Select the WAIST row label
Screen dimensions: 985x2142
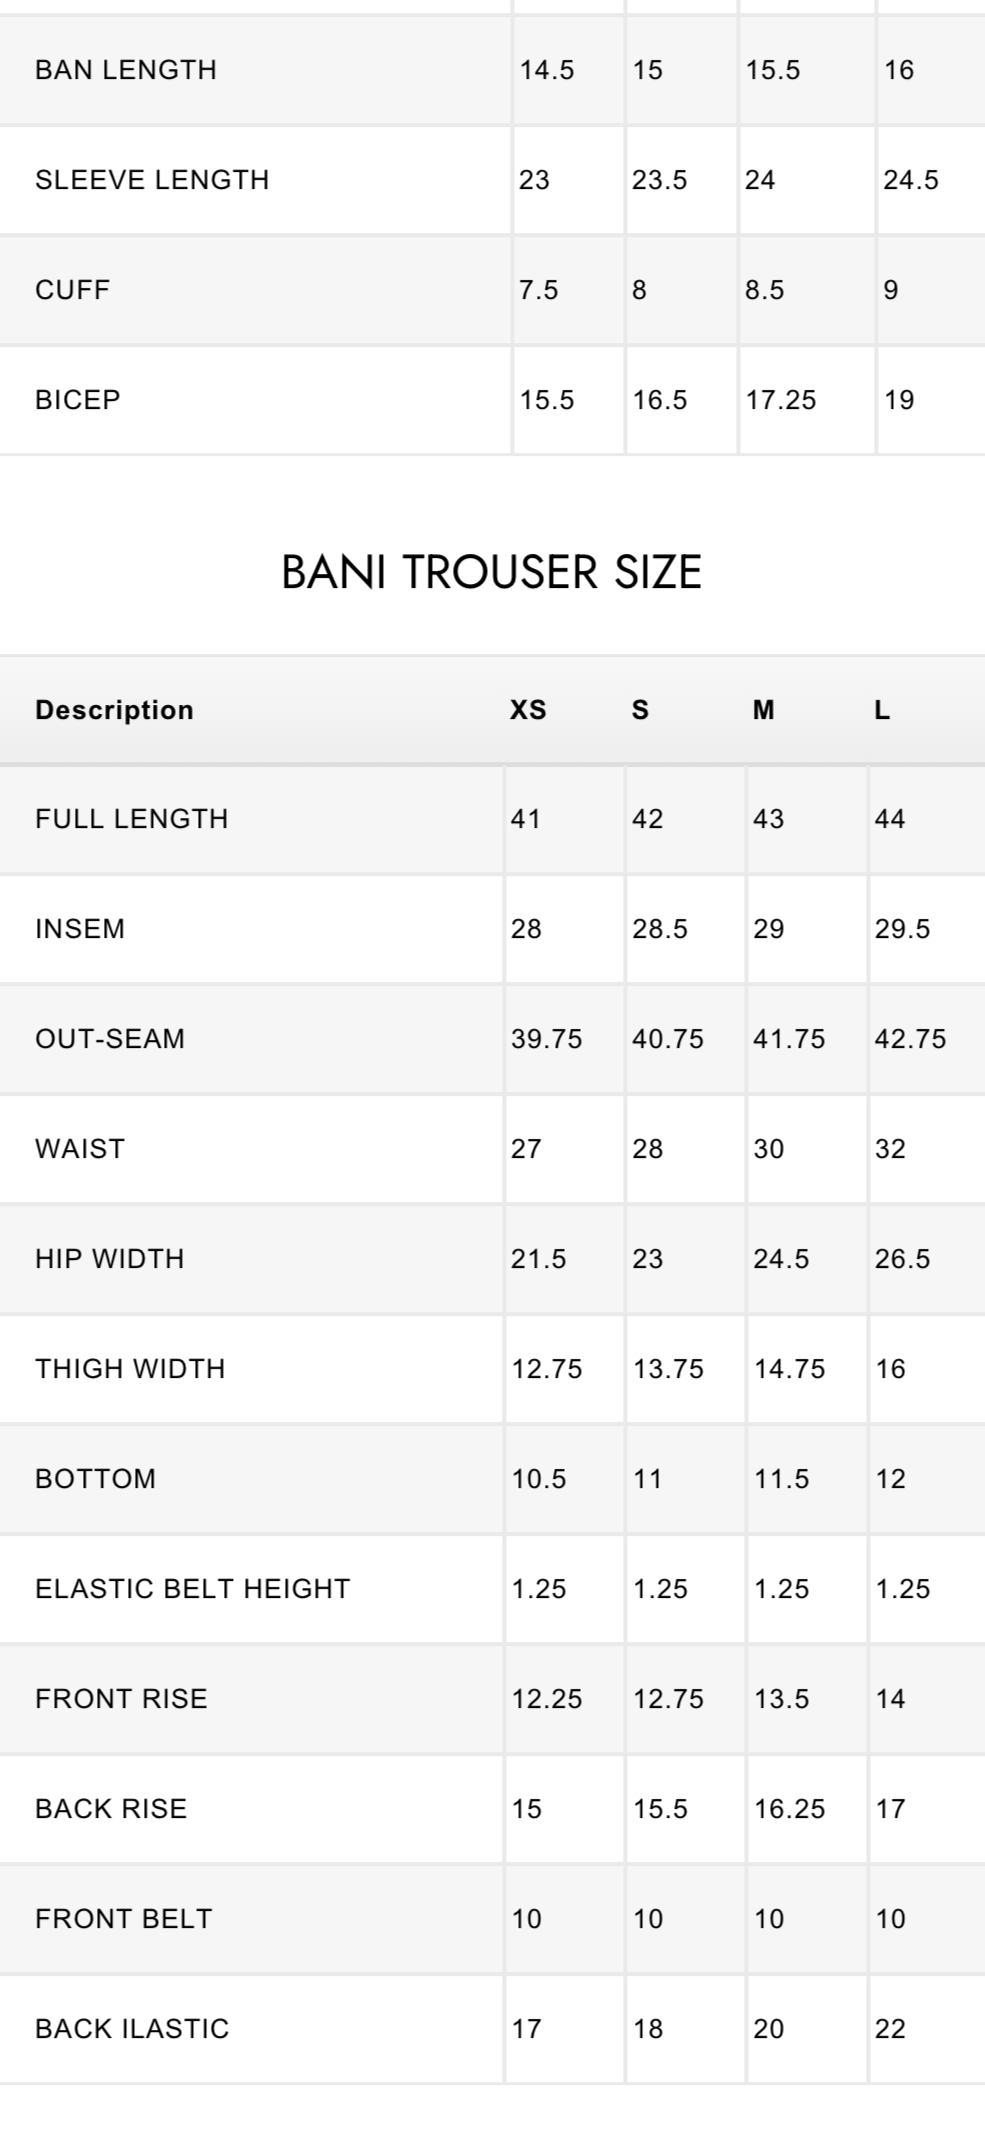click(x=80, y=1149)
